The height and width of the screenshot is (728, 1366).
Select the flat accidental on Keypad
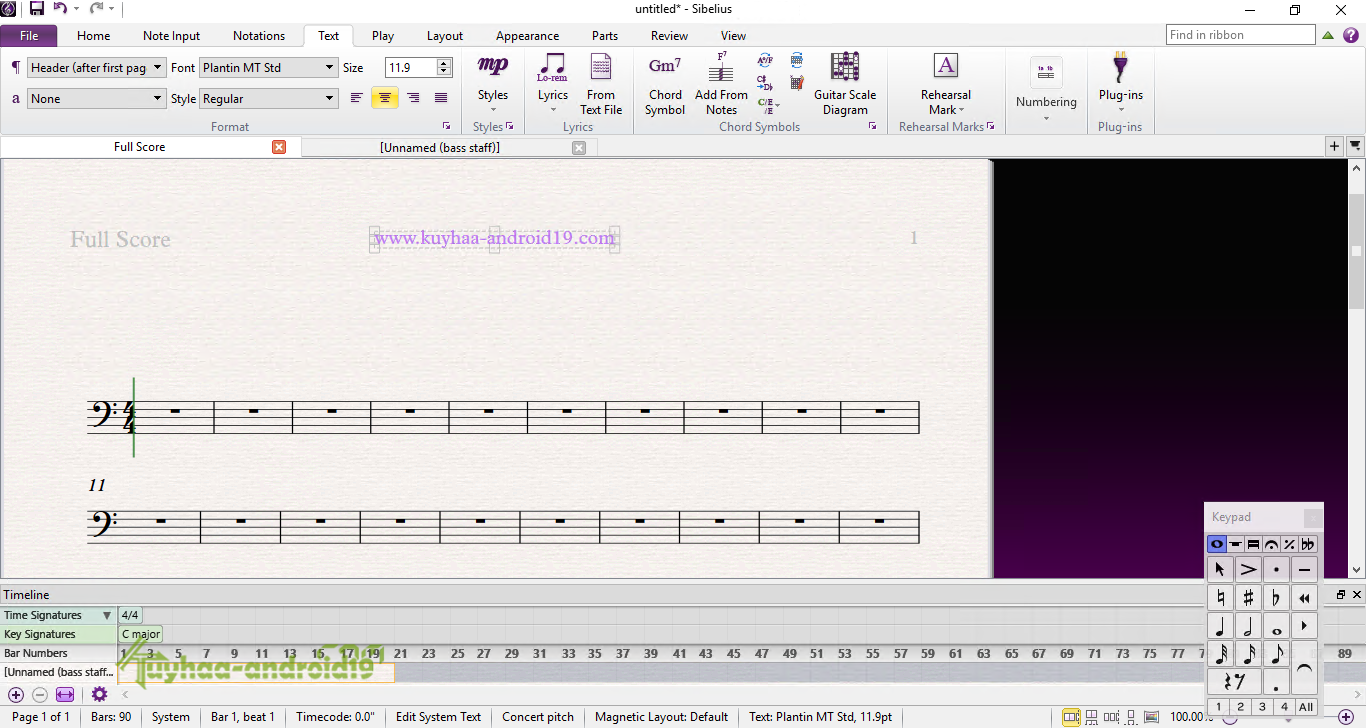point(1276,598)
